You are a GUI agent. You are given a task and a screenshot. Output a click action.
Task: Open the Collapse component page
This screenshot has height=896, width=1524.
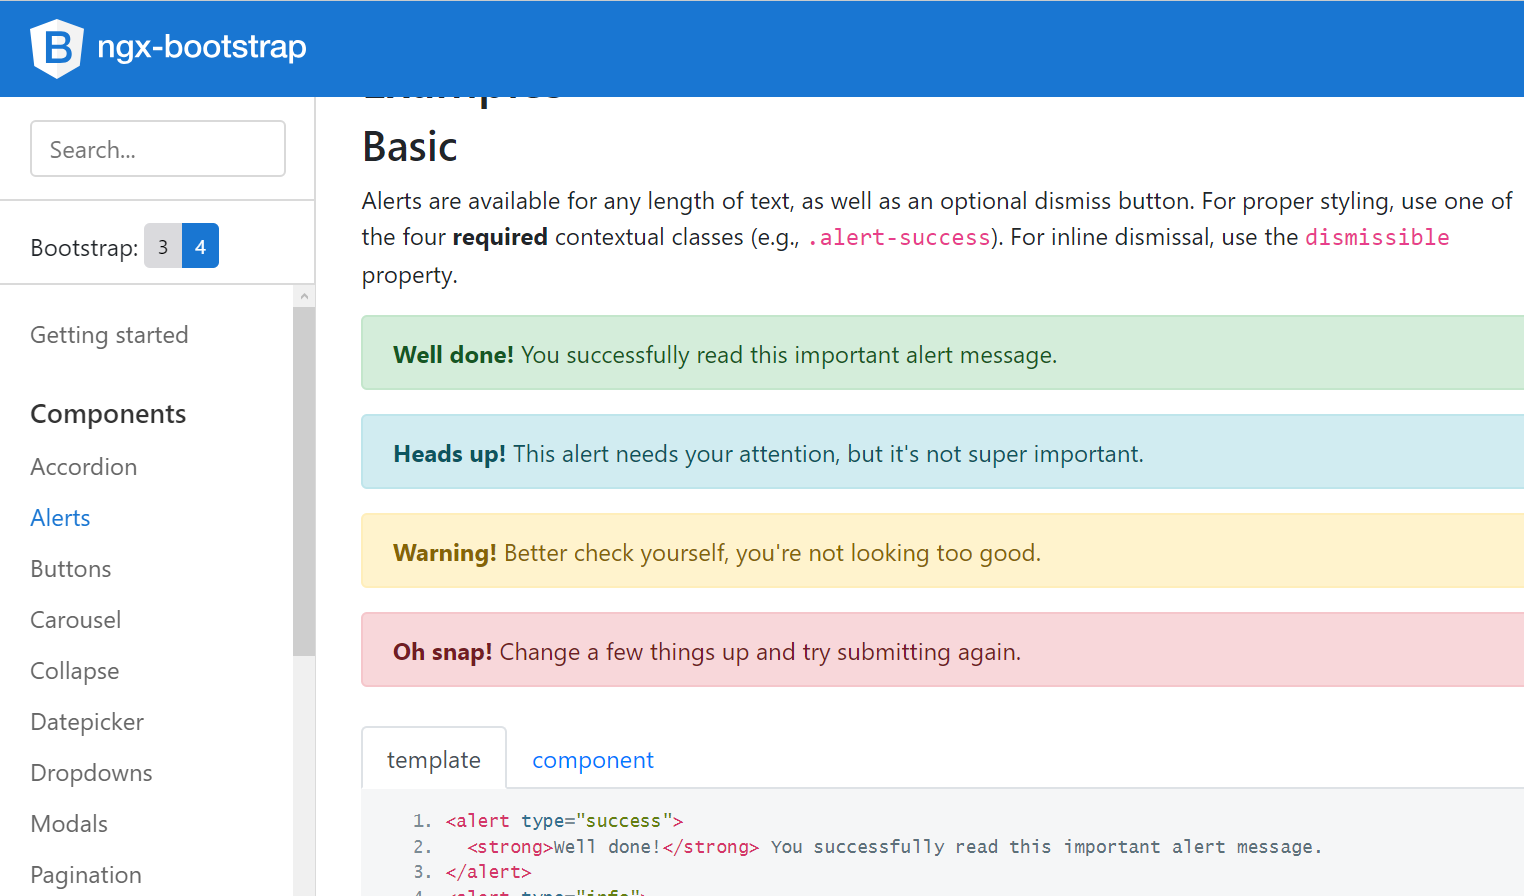tap(75, 671)
